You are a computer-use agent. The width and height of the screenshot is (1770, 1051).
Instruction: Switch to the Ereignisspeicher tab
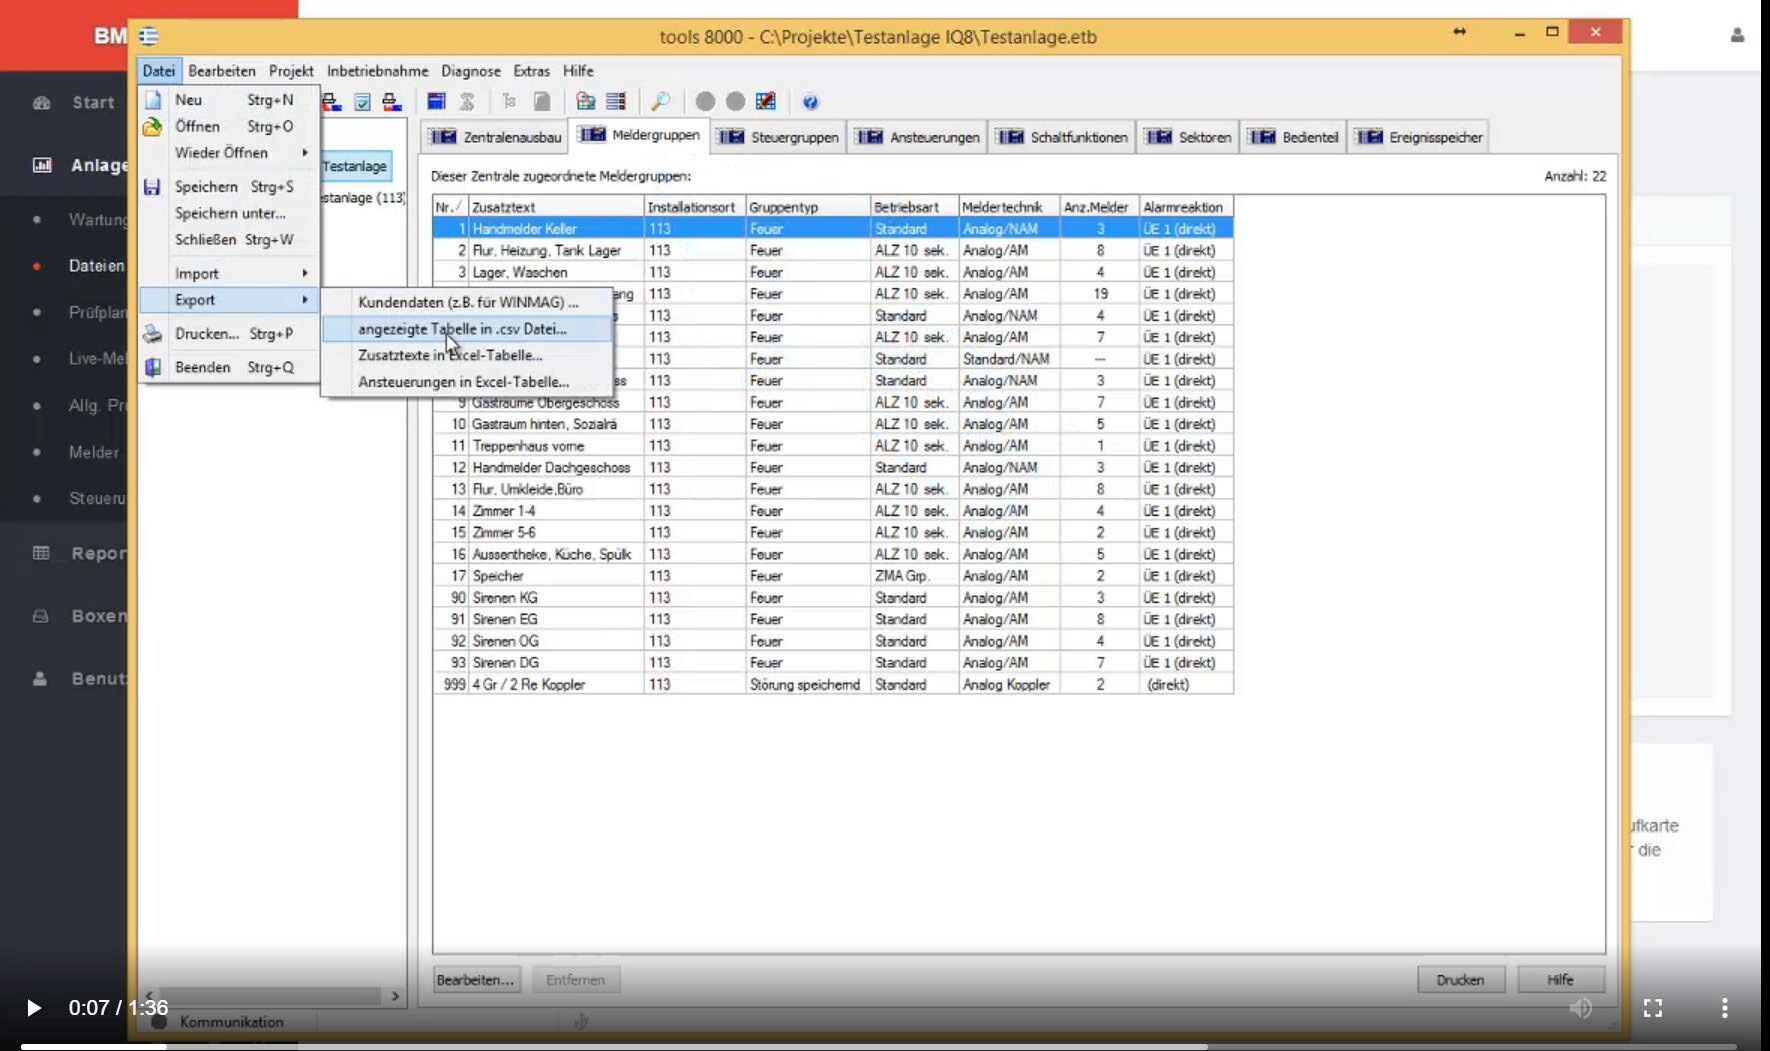point(1420,137)
